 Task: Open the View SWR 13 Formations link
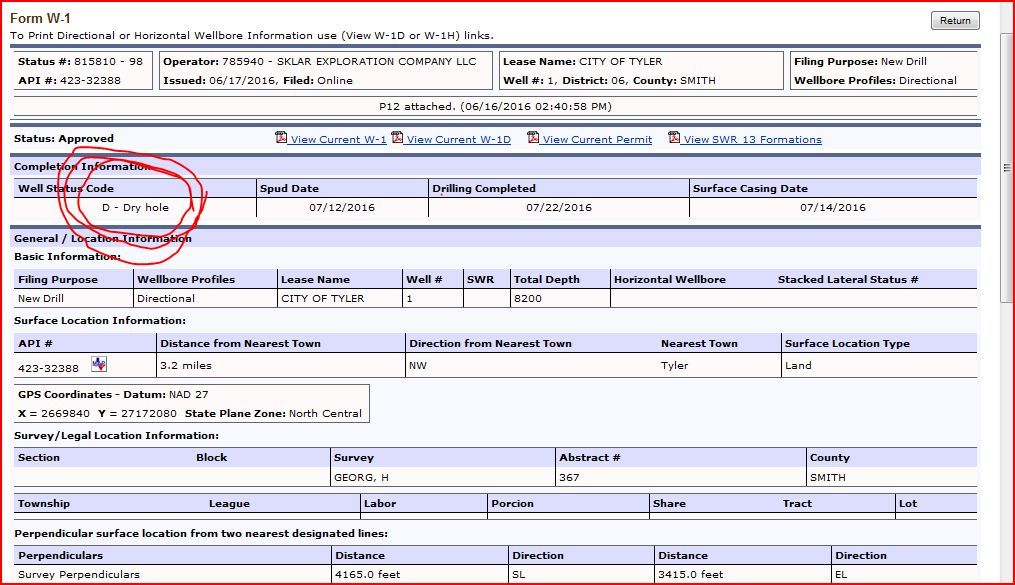pyautogui.click(x=753, y=139)
